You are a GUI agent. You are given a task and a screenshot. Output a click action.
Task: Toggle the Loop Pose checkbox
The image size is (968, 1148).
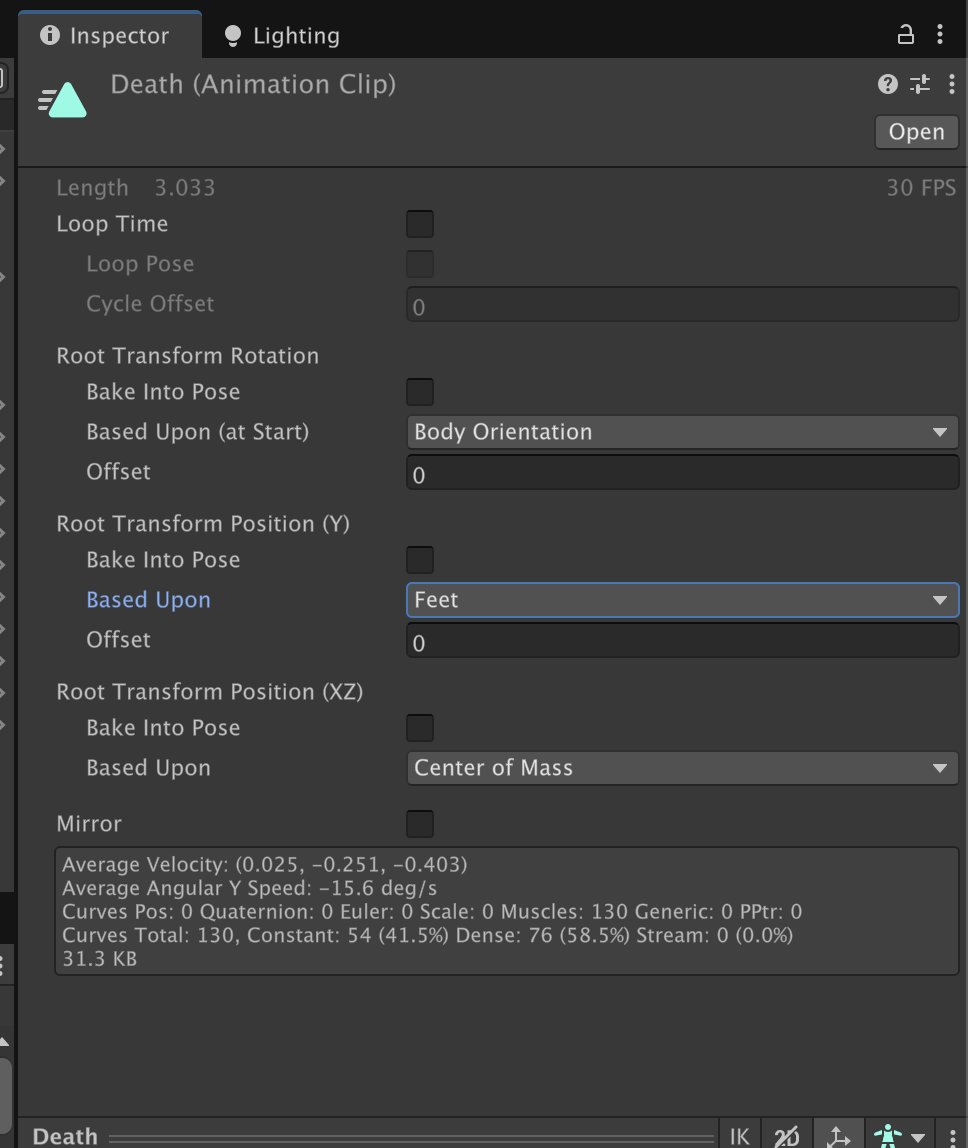420,264
